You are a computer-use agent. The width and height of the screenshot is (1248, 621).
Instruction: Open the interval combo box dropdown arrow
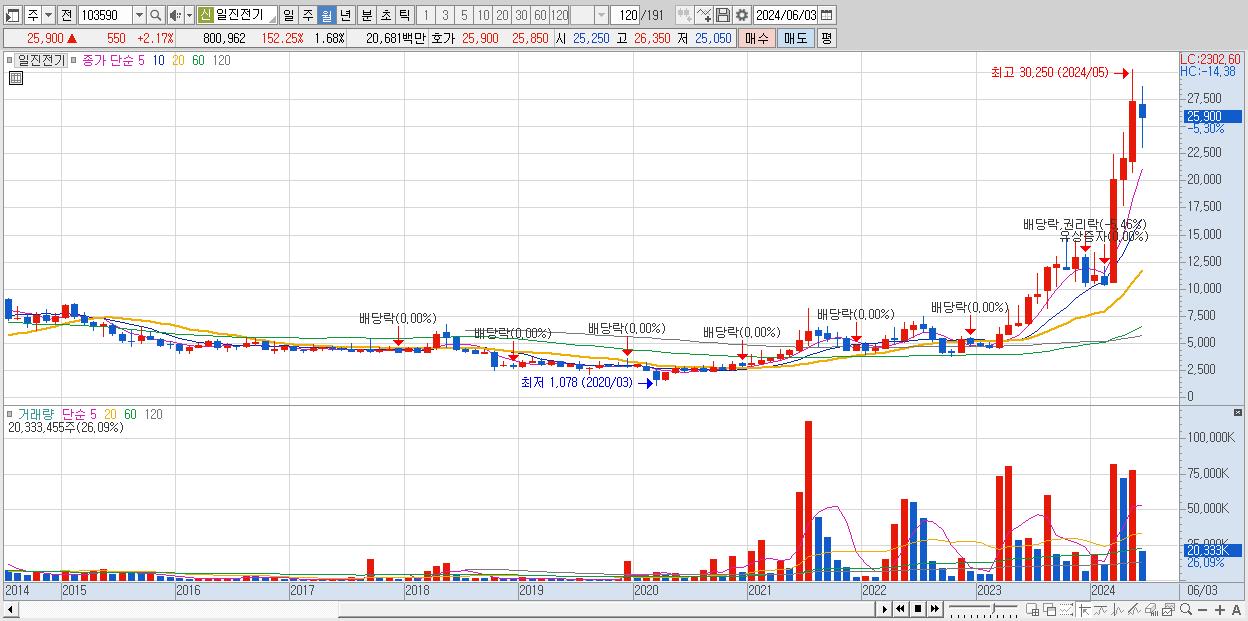pyautogui.click(x=601, y=15)
